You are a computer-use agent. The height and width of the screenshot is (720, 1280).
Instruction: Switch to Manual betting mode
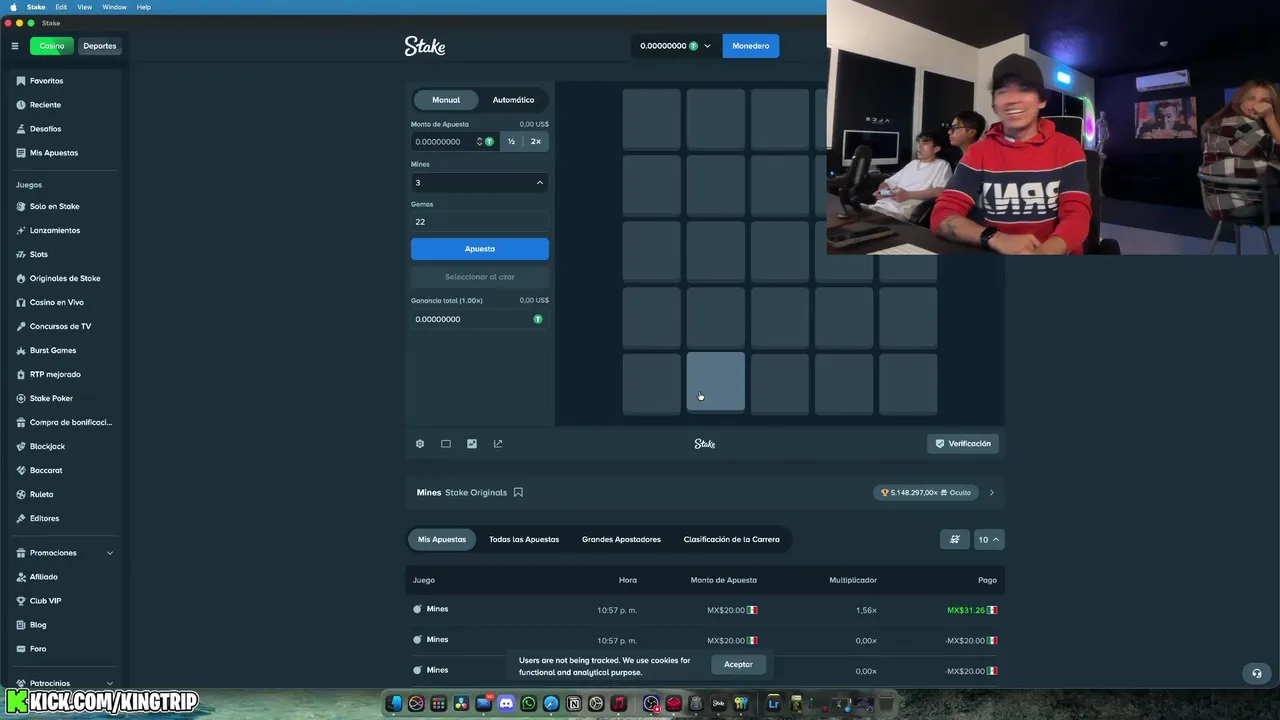[x=446, y=100]
